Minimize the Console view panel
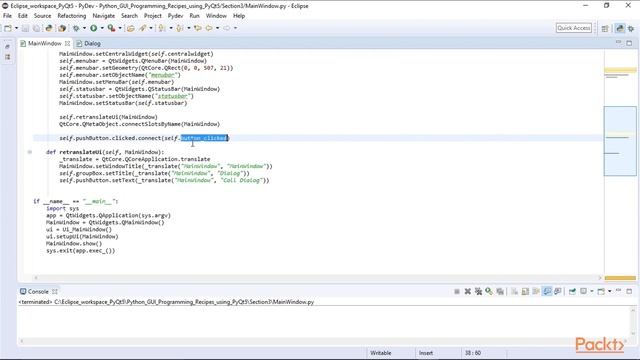 [618, 291]
